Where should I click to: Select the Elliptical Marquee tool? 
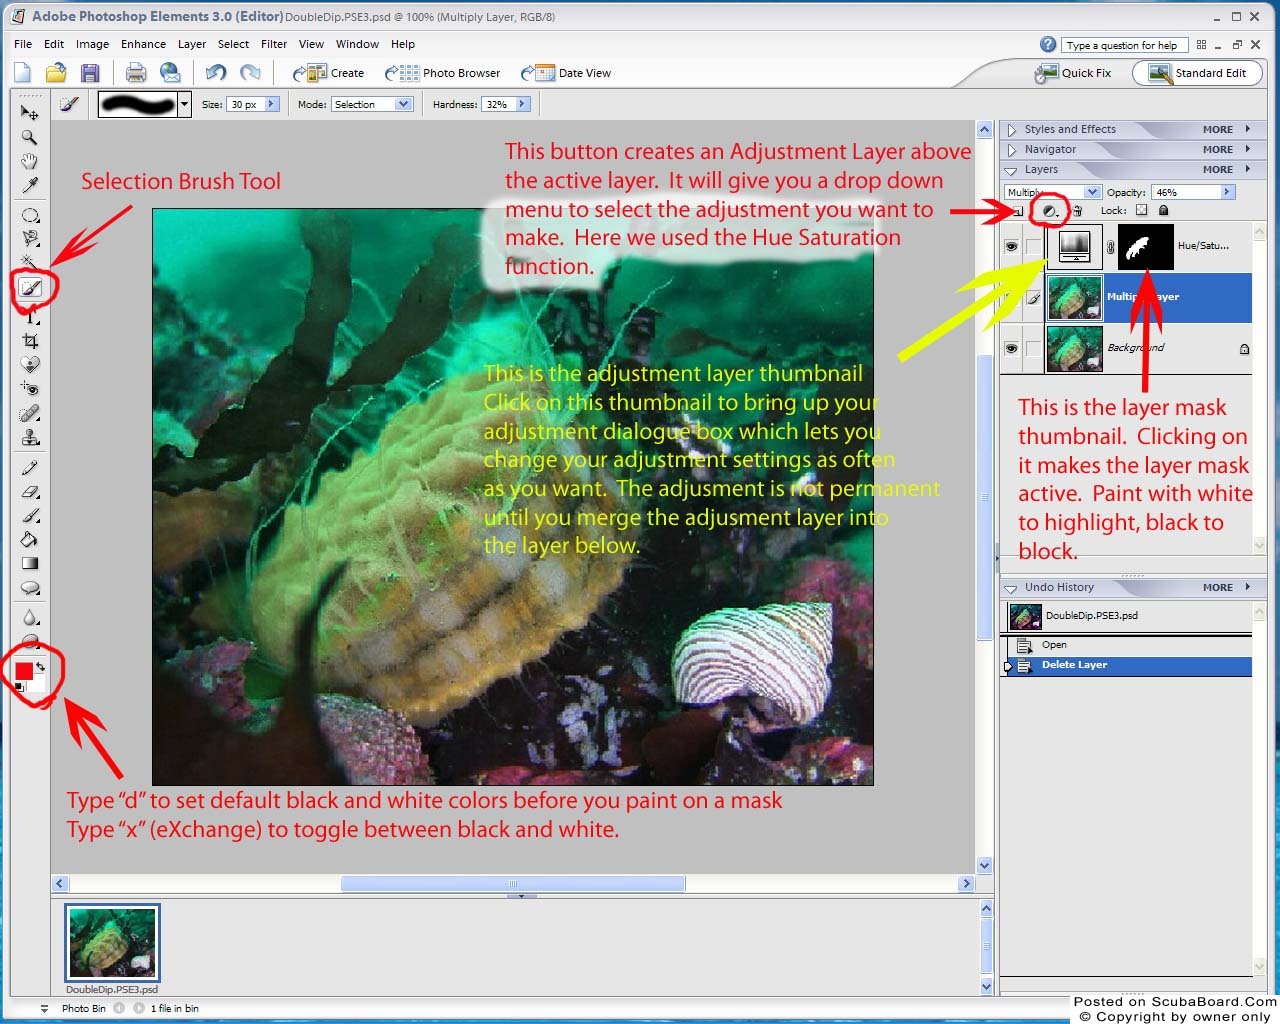(30, 215)
